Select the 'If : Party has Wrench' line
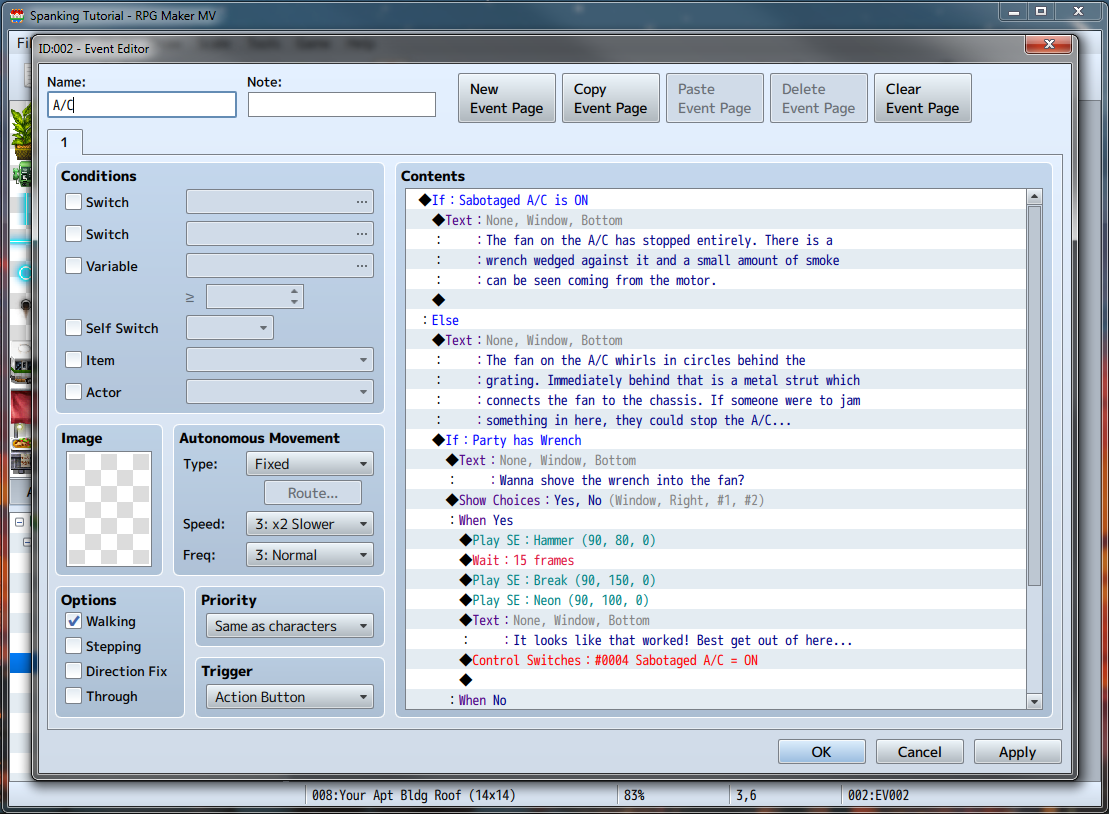This screenshot has width=1109, height=814. tap(716, 440)
